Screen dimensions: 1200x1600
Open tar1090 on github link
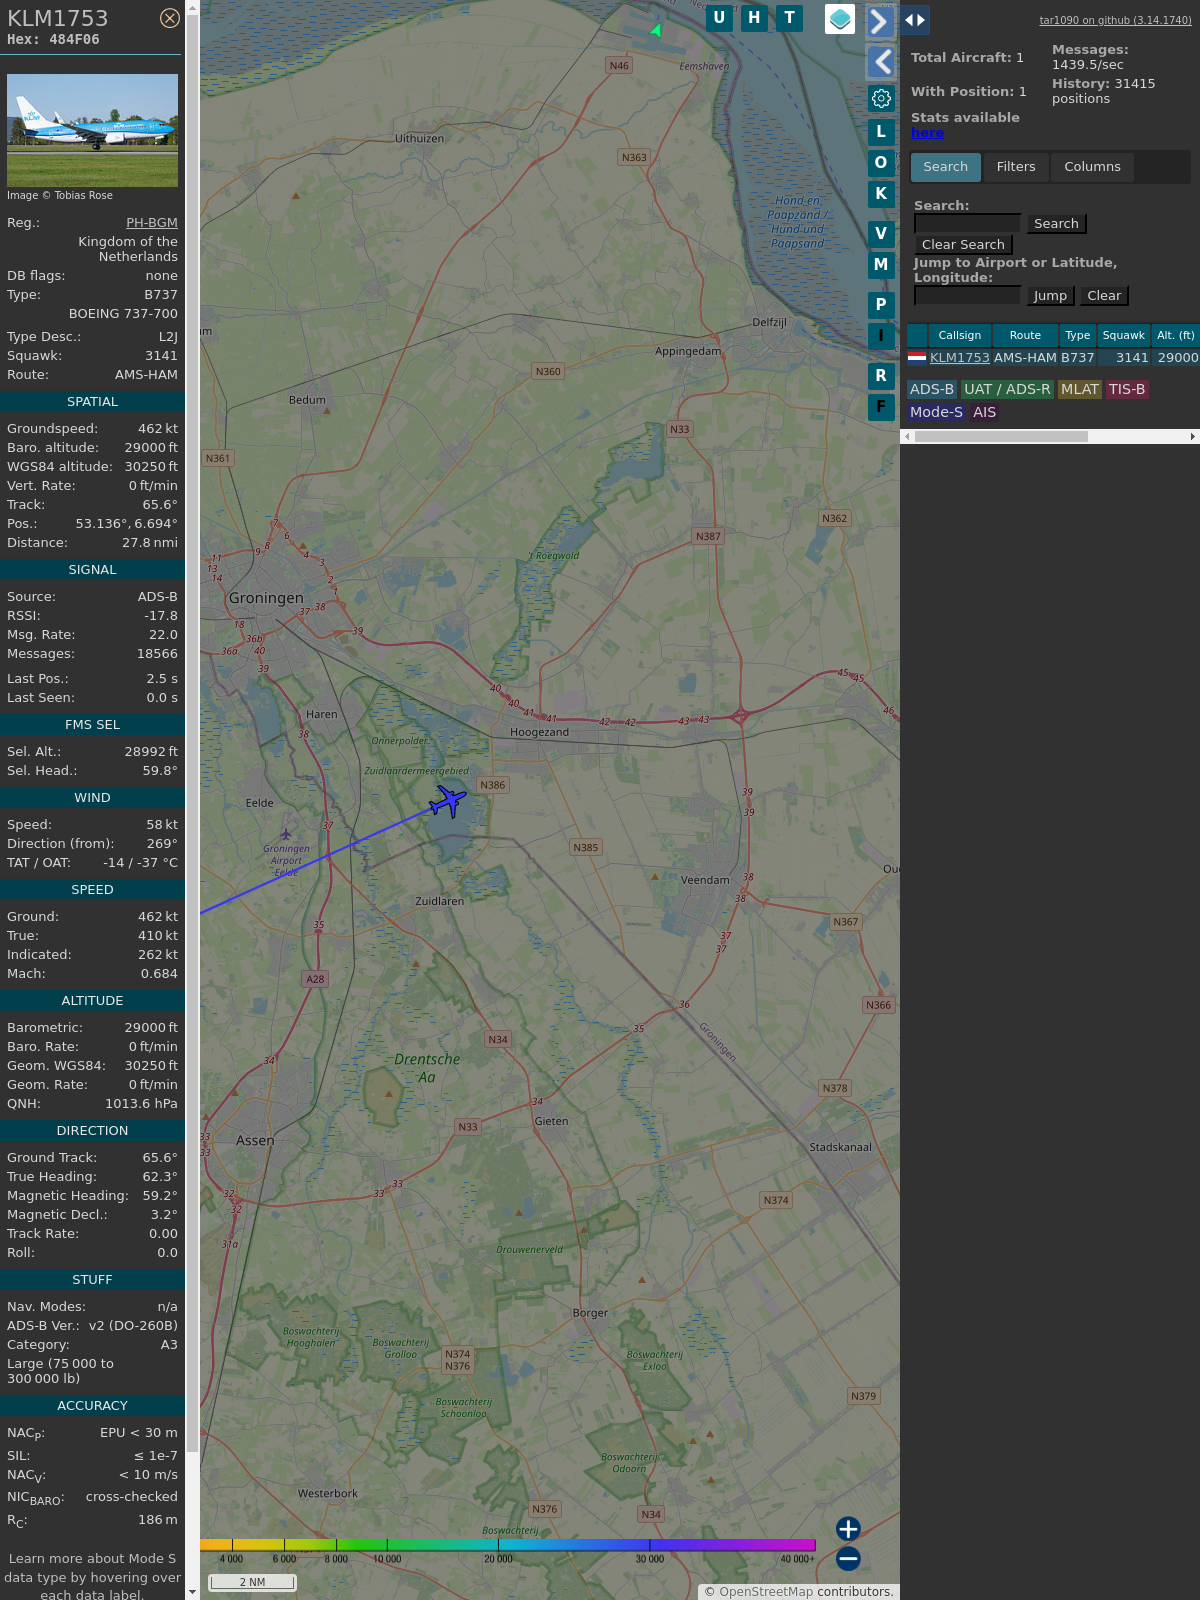pos(1115,20)
